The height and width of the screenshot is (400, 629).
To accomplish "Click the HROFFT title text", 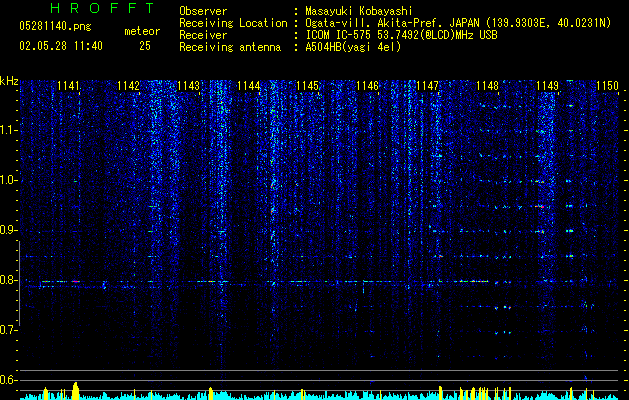I will [102, 8].
